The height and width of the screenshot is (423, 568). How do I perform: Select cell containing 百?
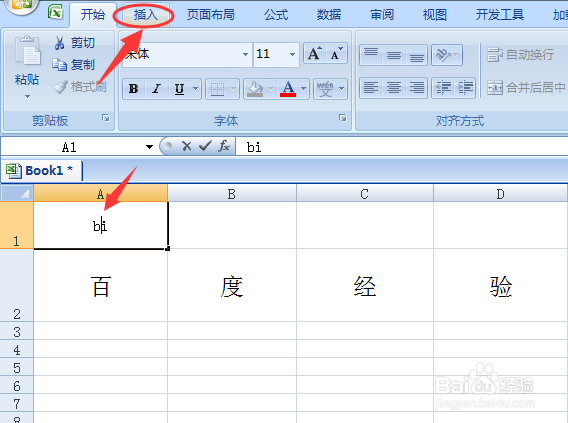(x=101, y=285)
